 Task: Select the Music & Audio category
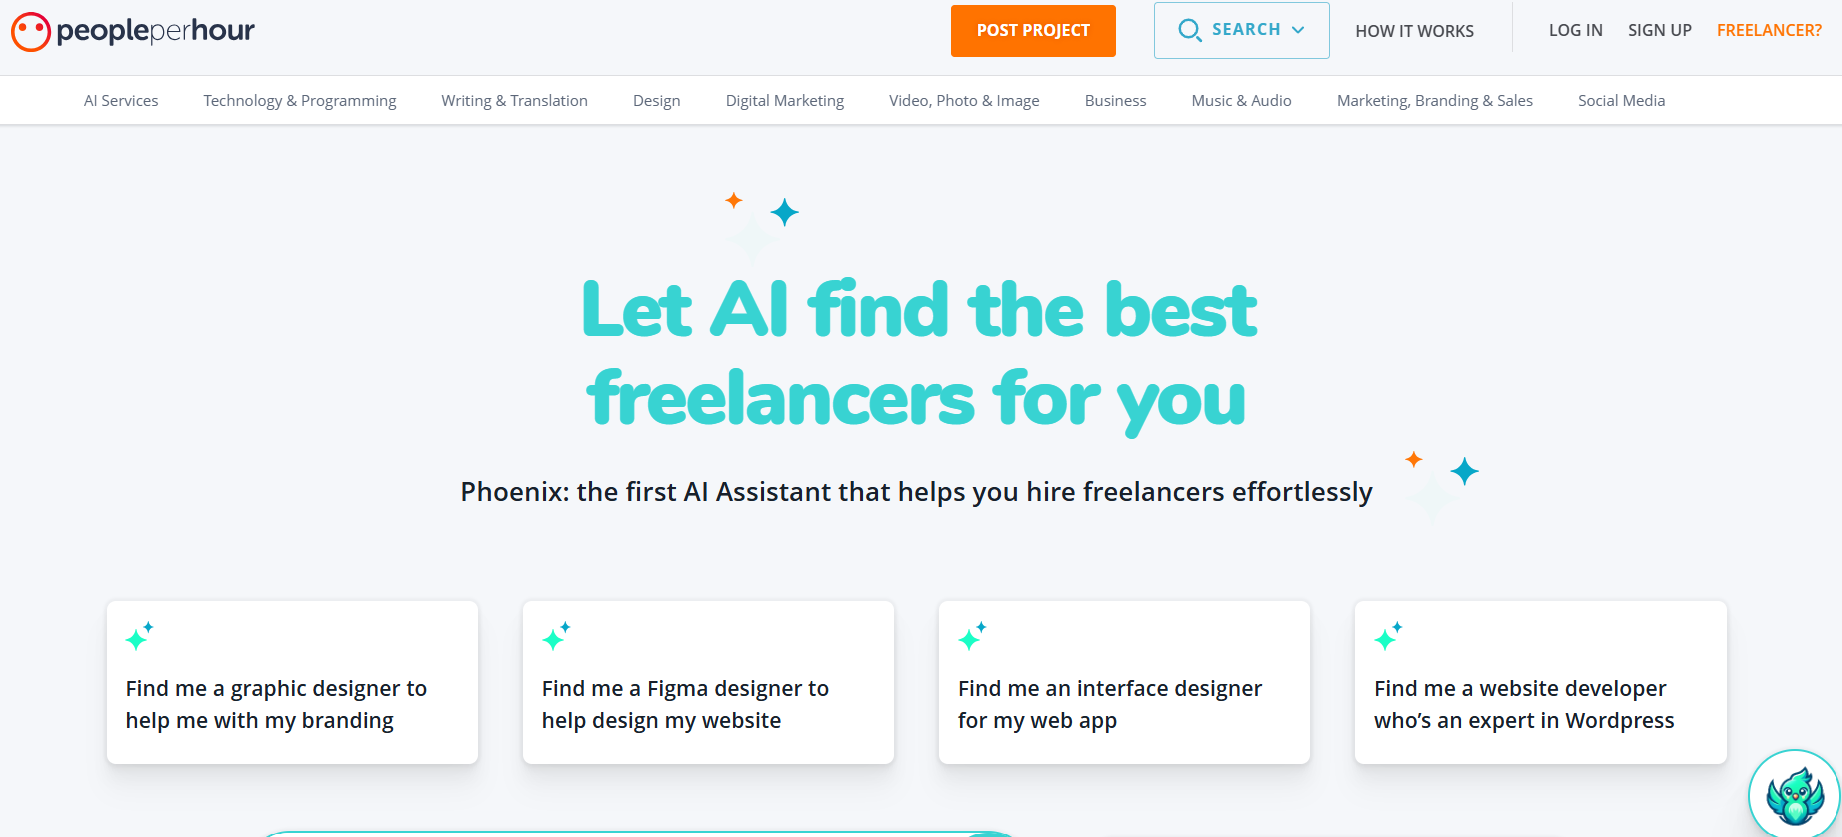[x=1241, y=100]
